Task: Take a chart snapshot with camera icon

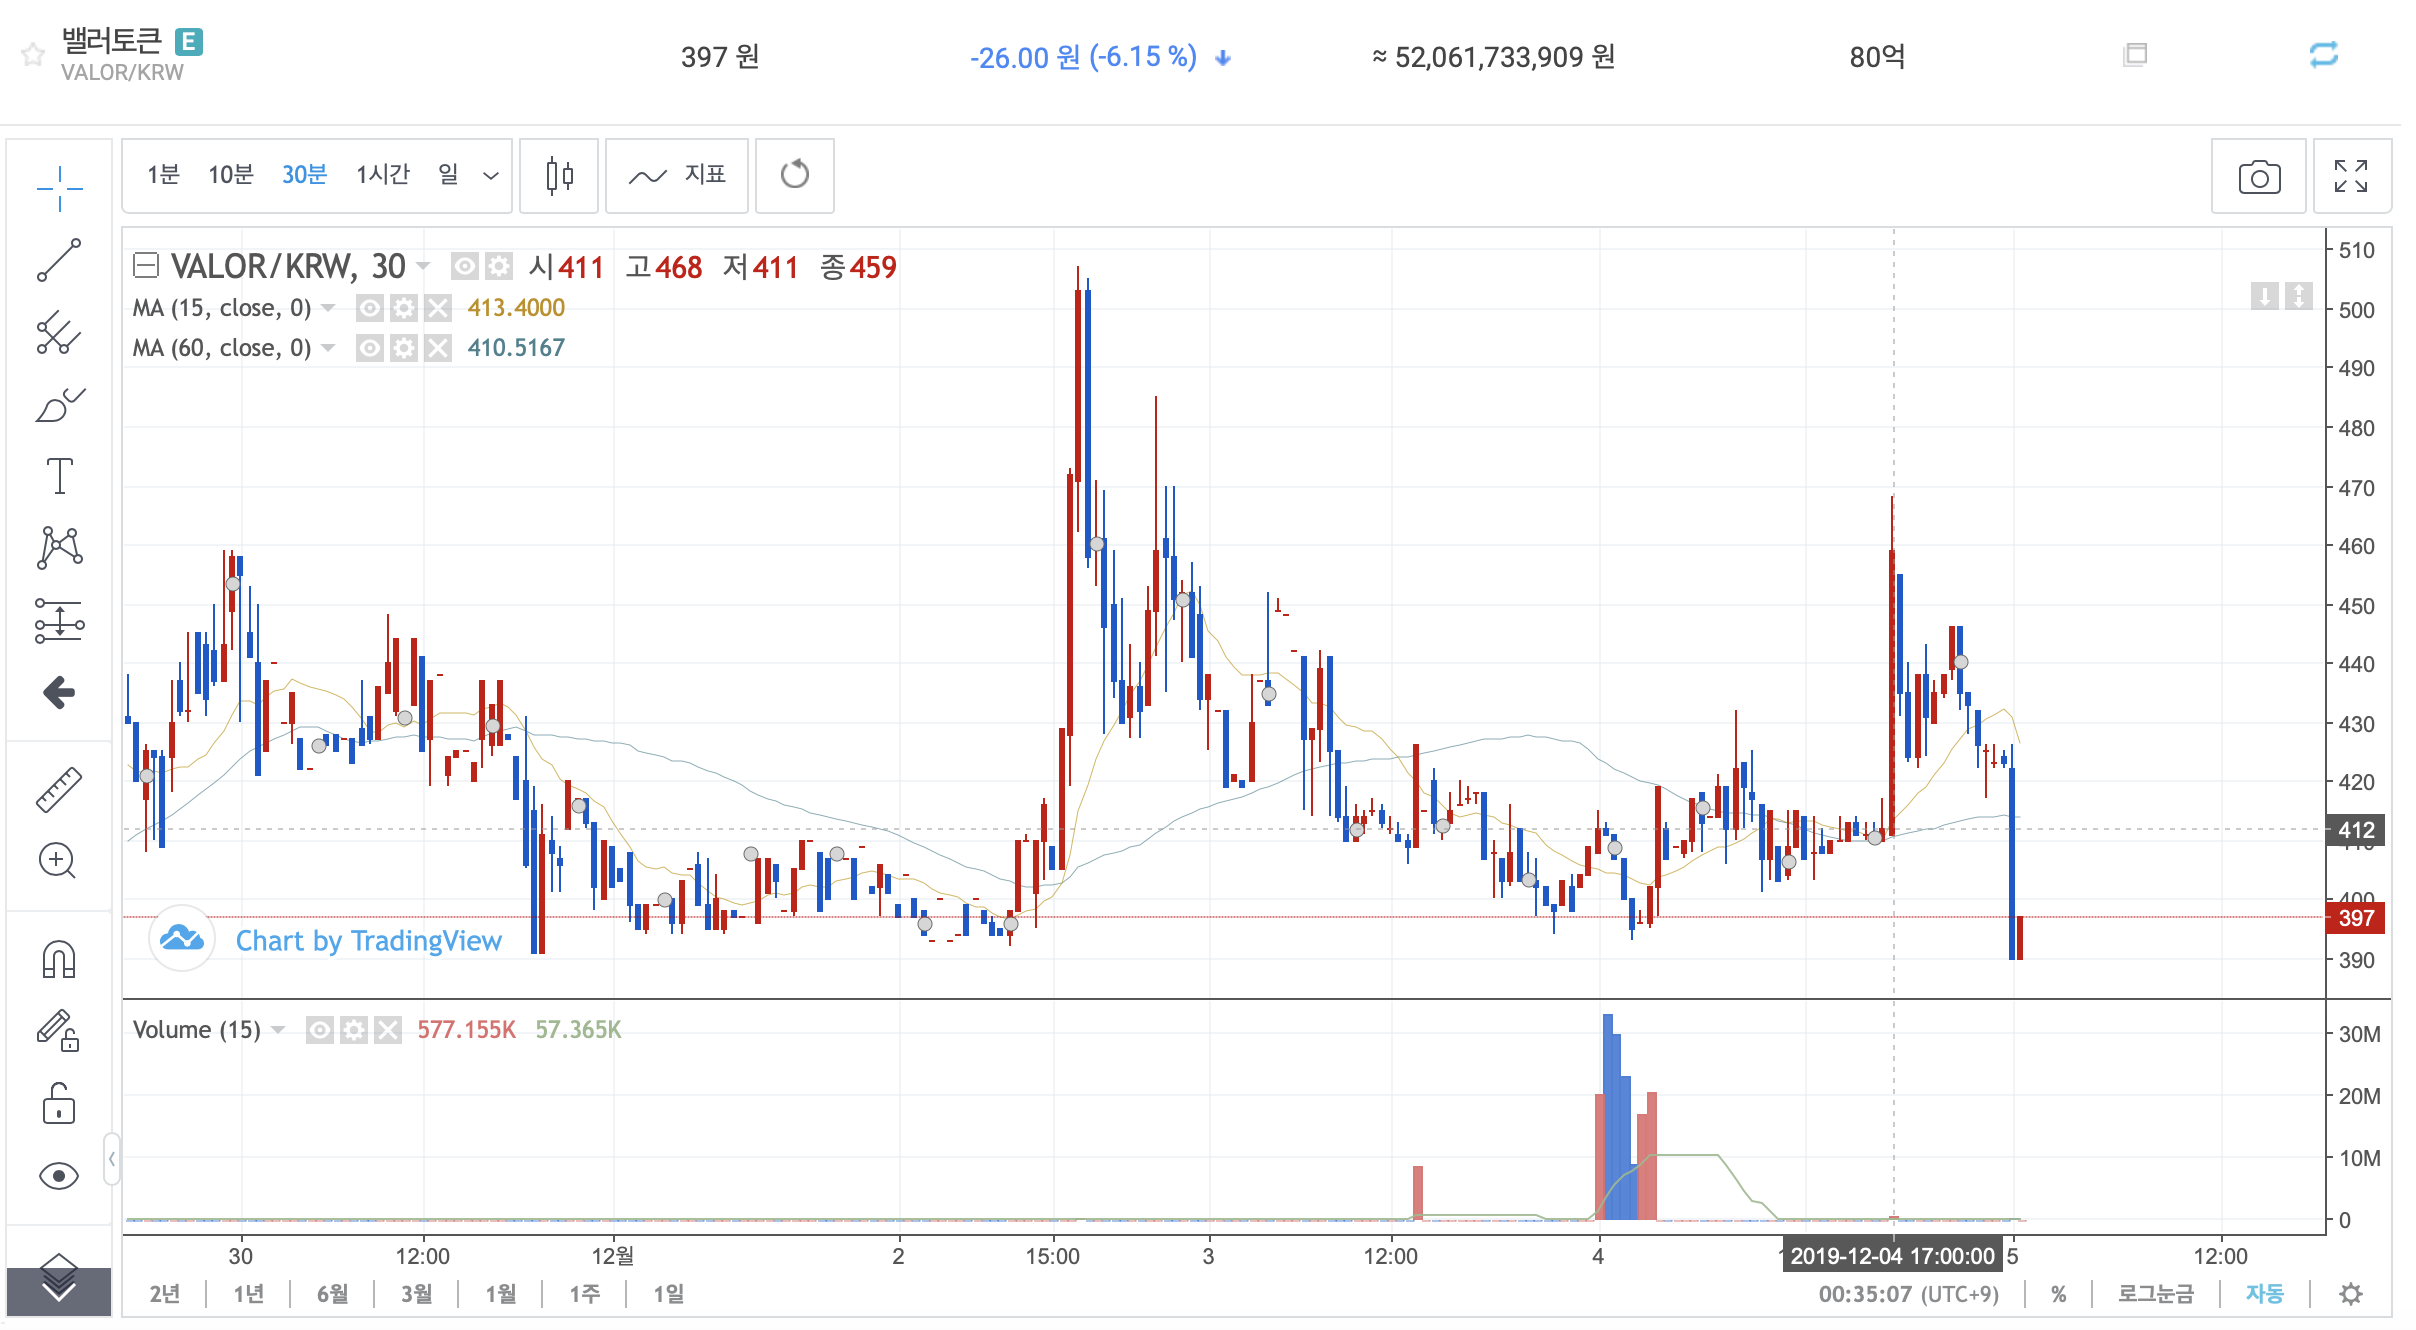Action: (2258, 177)
